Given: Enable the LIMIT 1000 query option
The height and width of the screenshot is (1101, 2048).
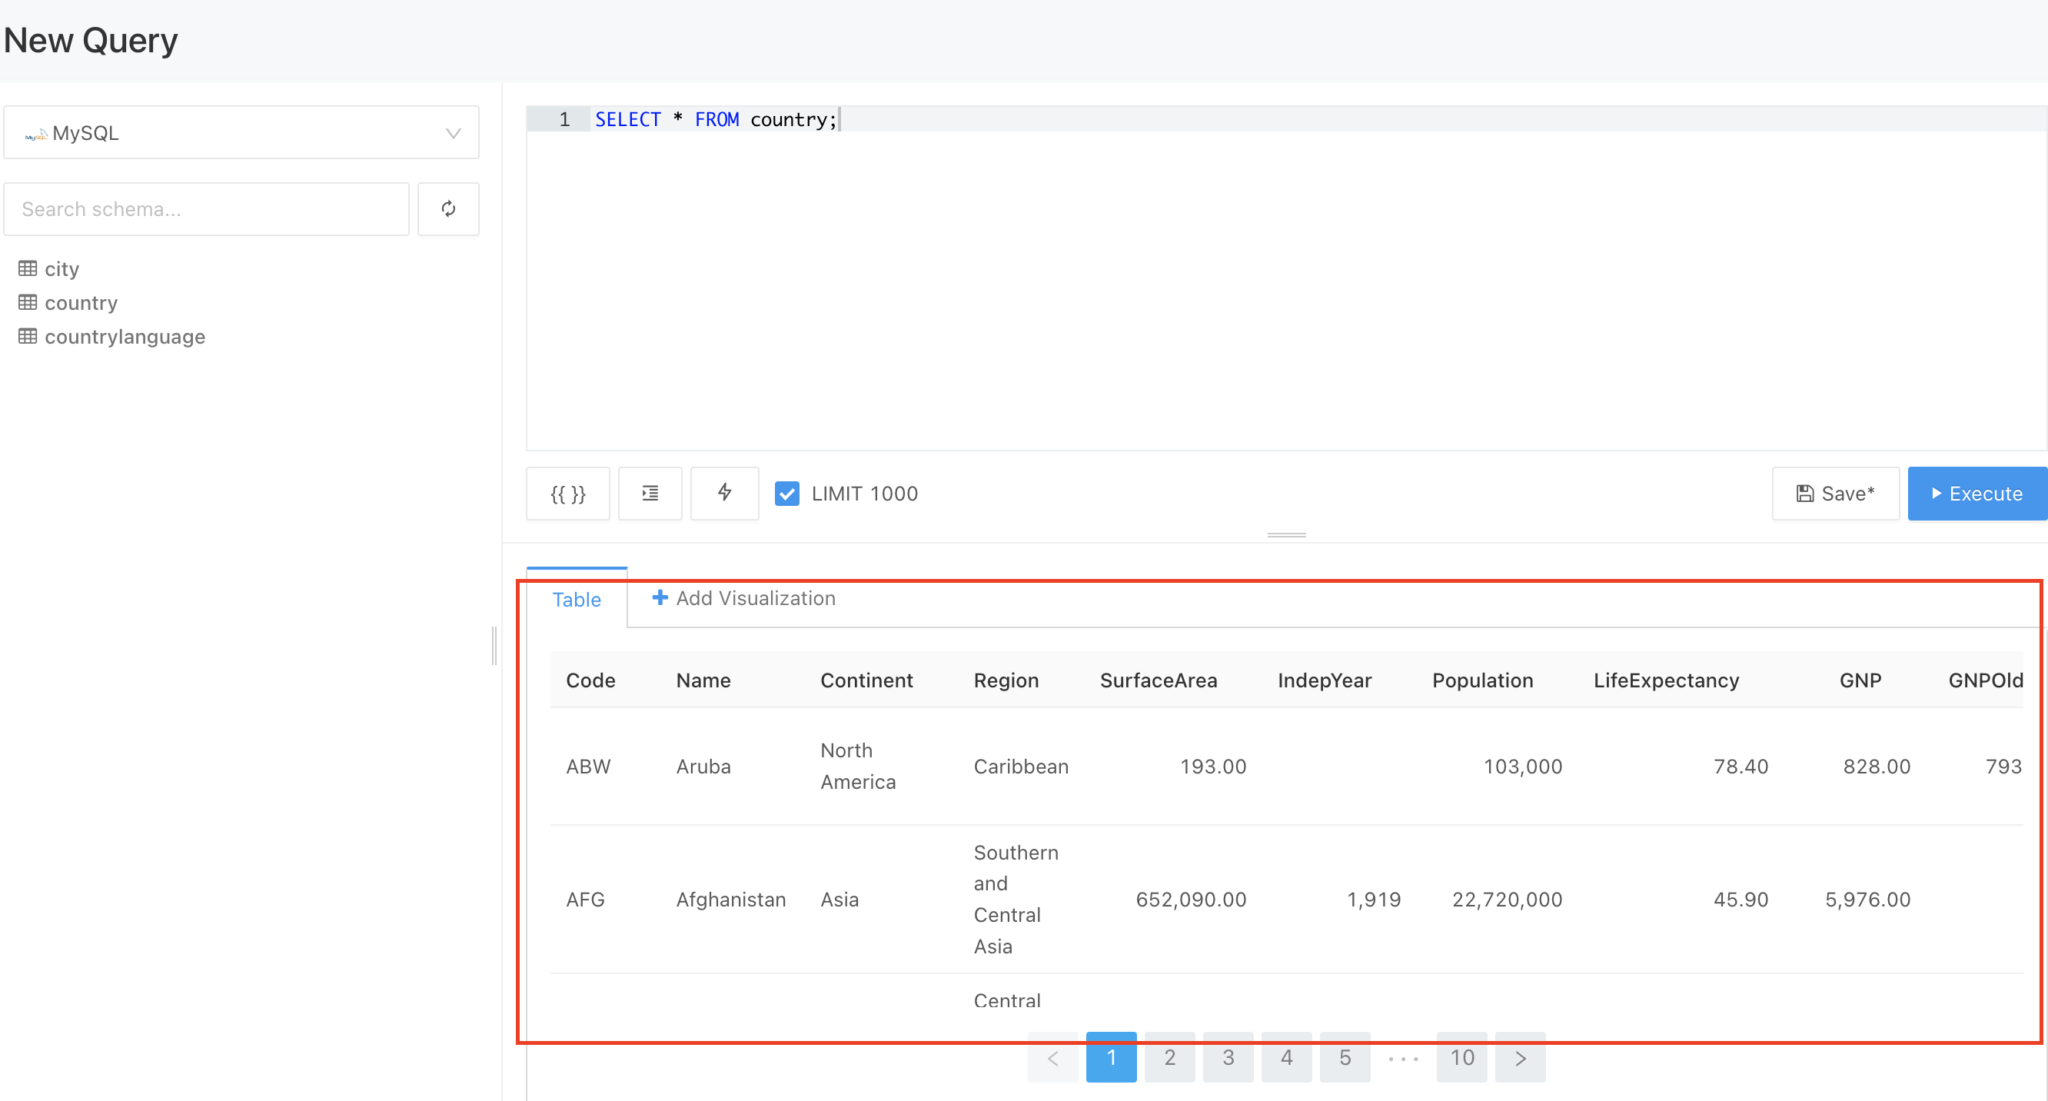Looking at the screenshot, I should (788, 493).
